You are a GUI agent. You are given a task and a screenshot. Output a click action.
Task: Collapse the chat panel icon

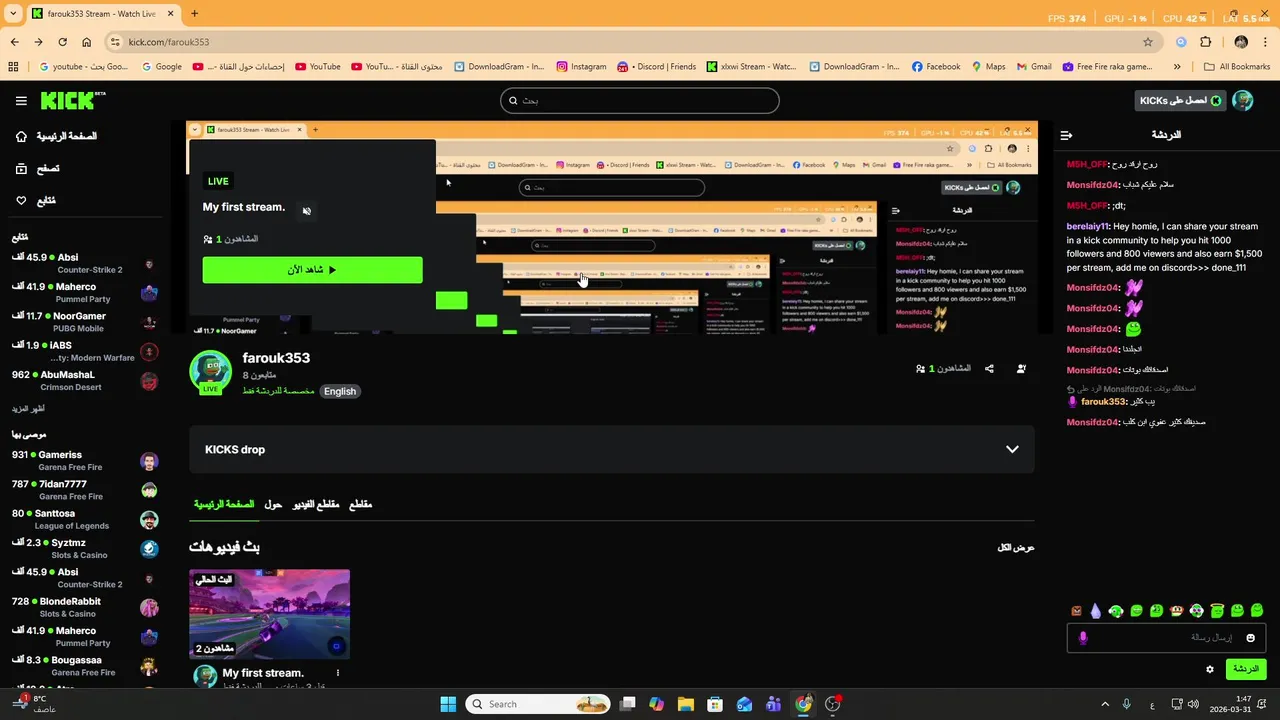click(1066, 135)
